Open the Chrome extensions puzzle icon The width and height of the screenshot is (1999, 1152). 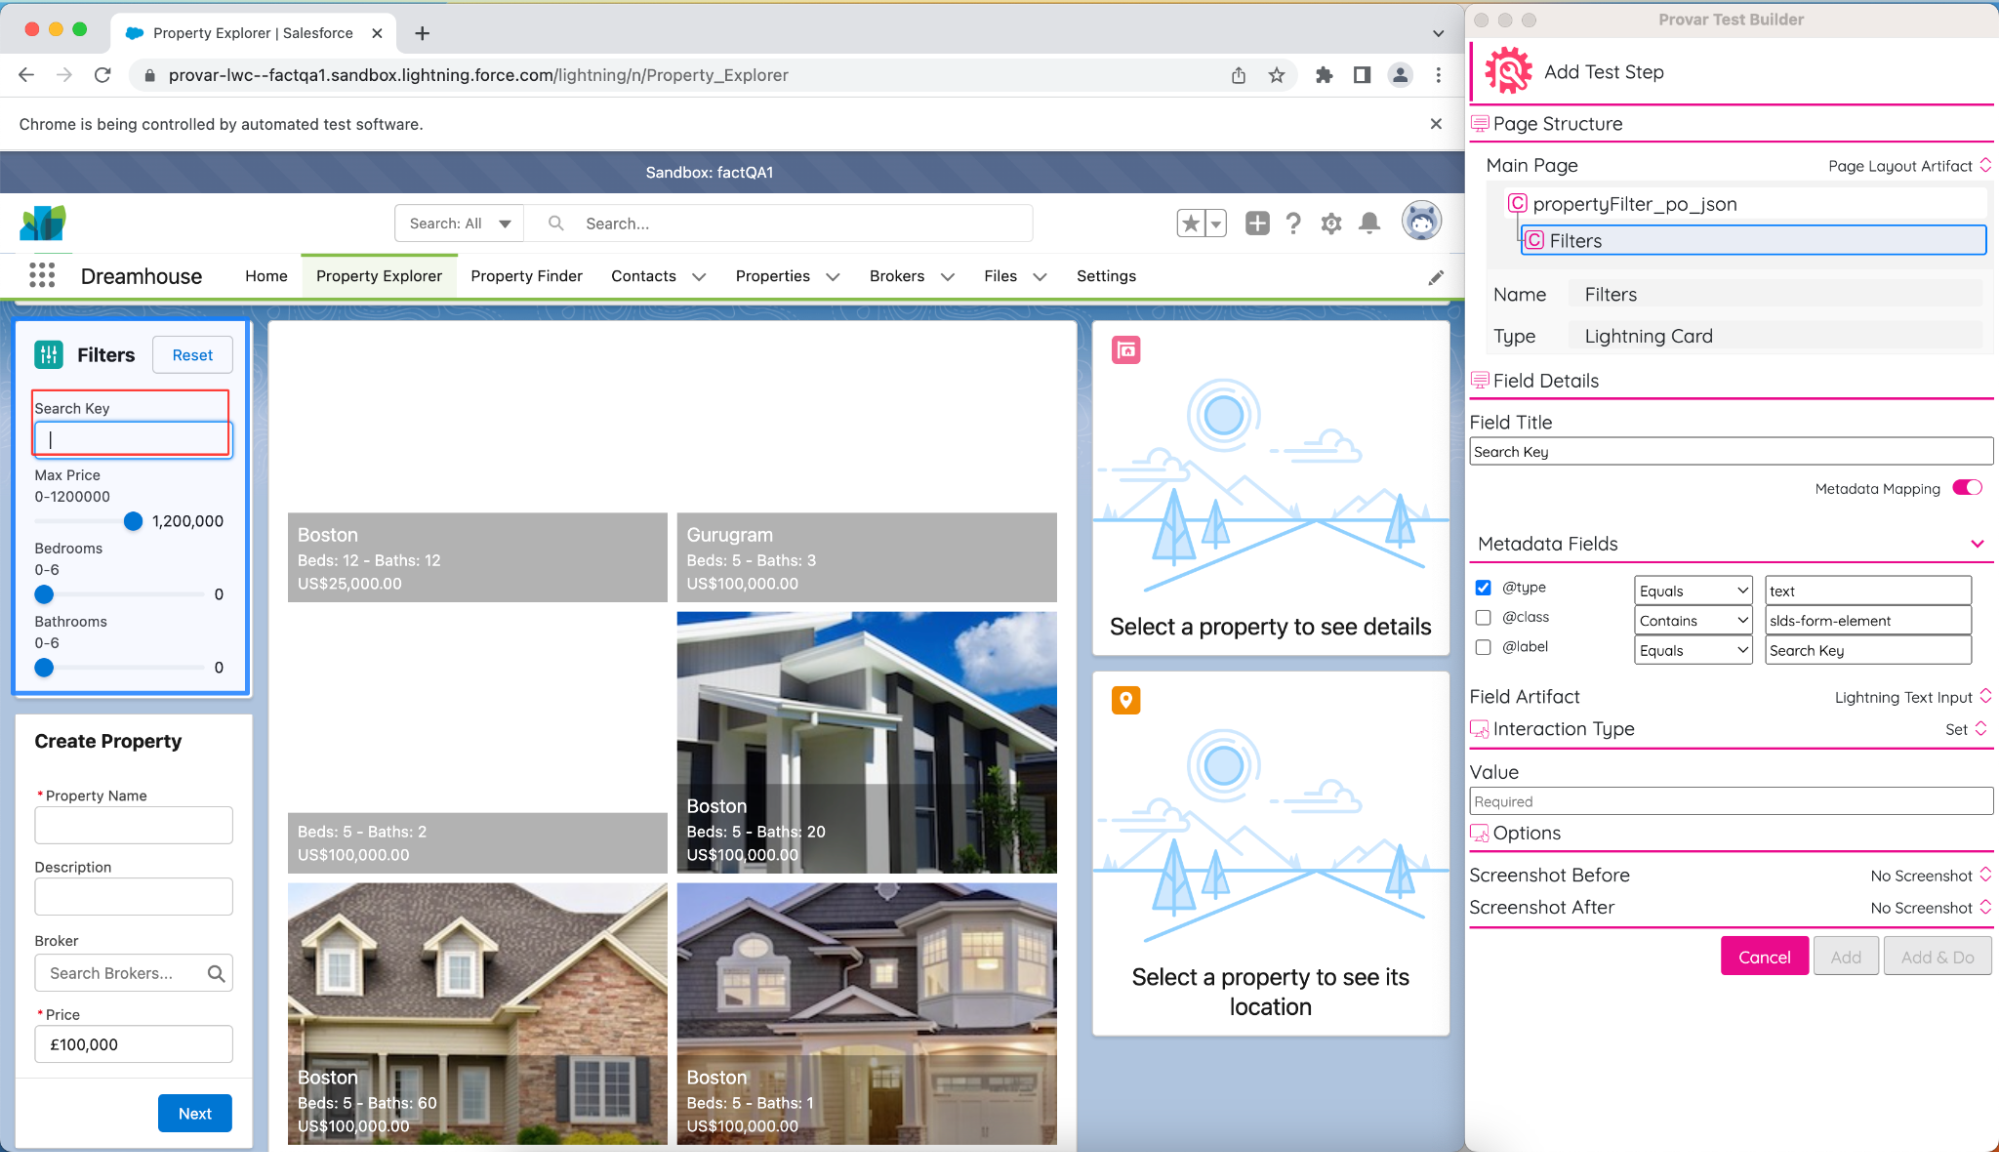click(1324, 75)
